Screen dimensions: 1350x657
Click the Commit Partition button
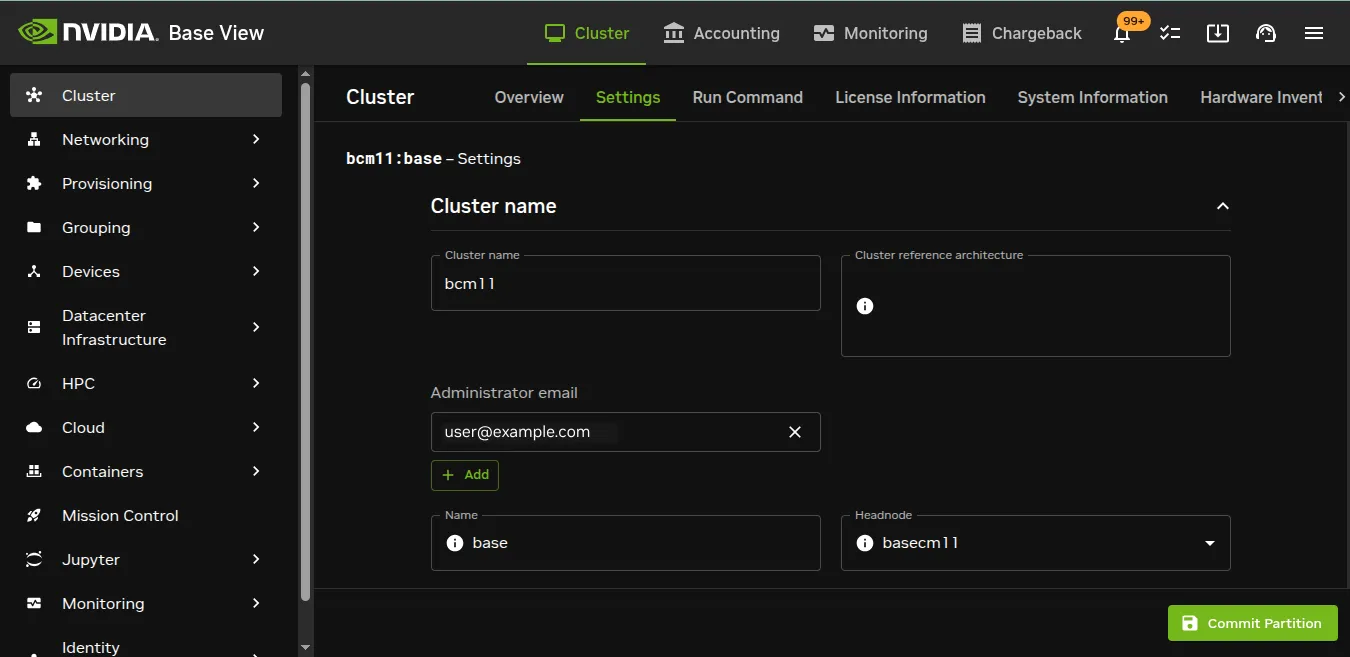[1252, 623]
